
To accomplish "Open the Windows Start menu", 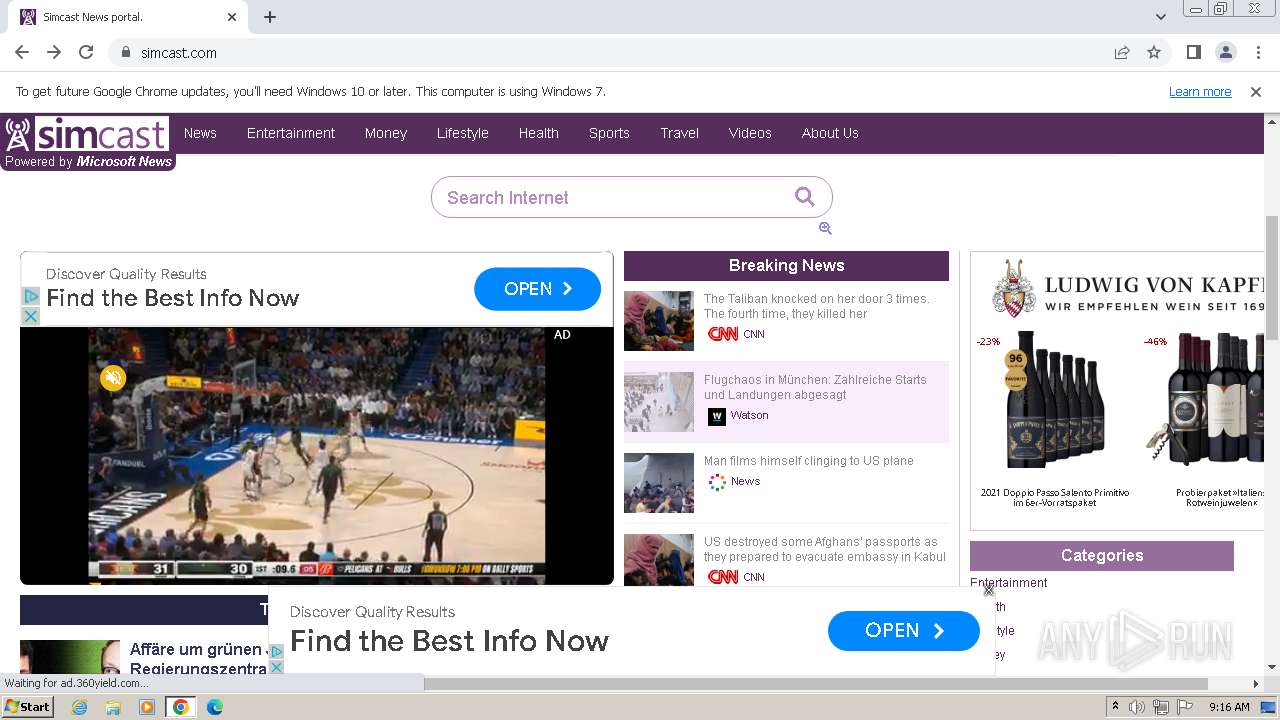I will pos(28,707).
